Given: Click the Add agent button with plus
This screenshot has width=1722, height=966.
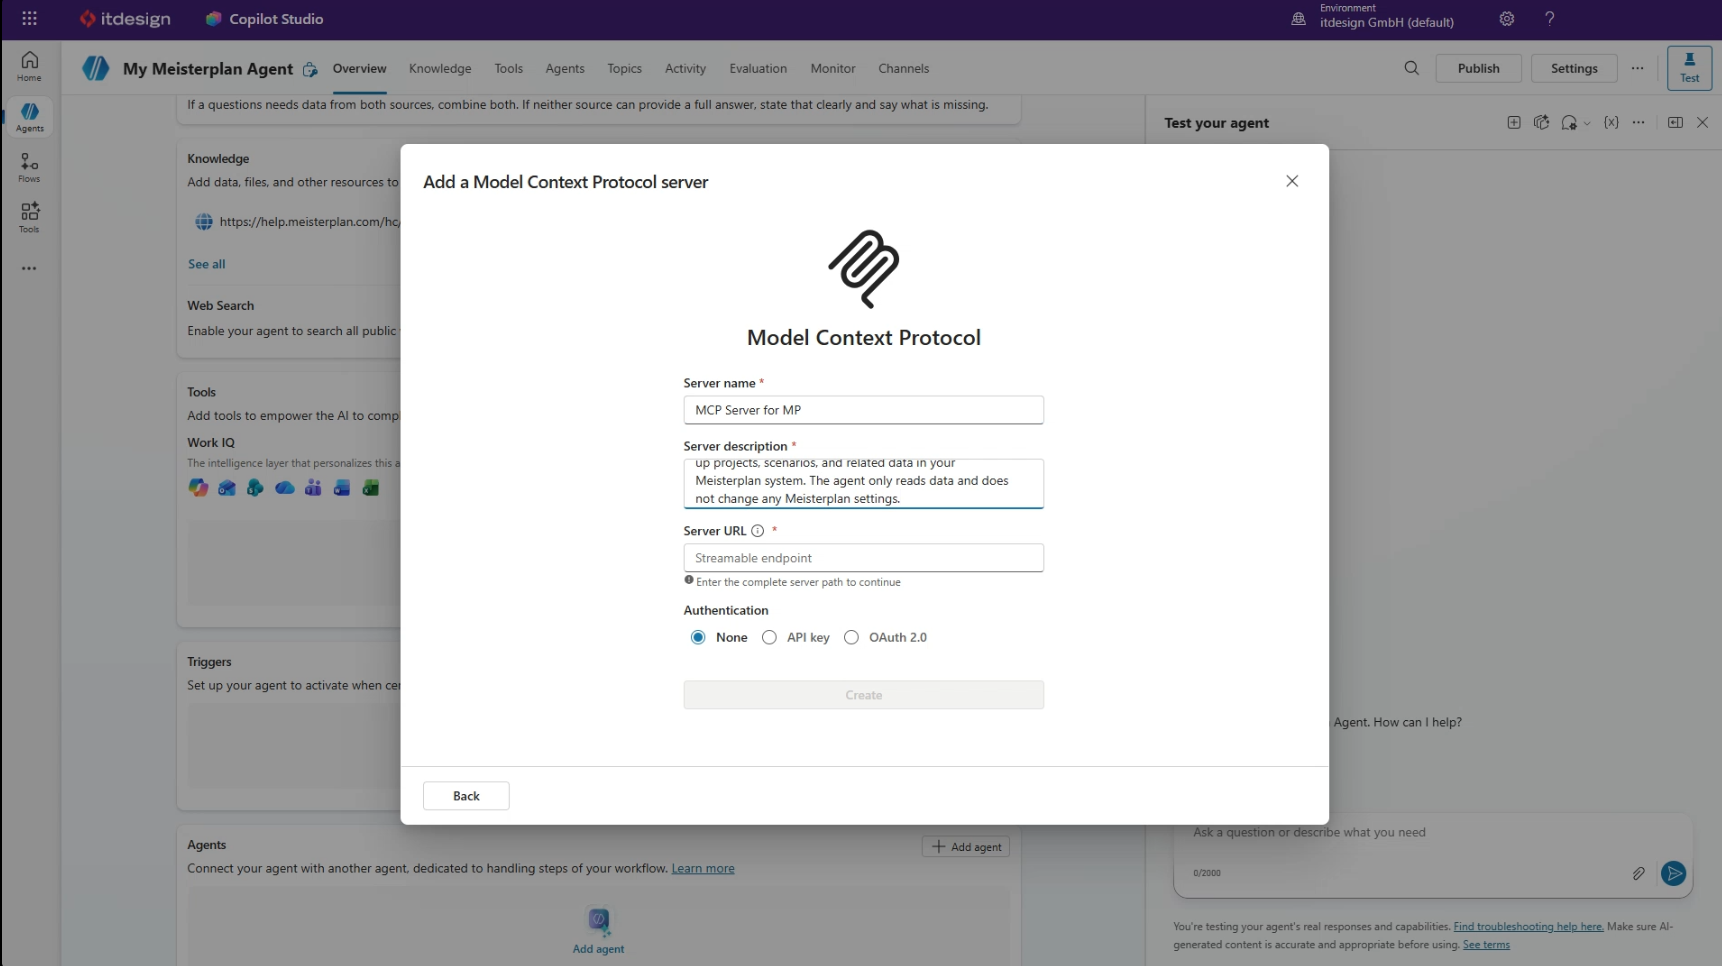Looking at the screenshot, I should 966,847.
